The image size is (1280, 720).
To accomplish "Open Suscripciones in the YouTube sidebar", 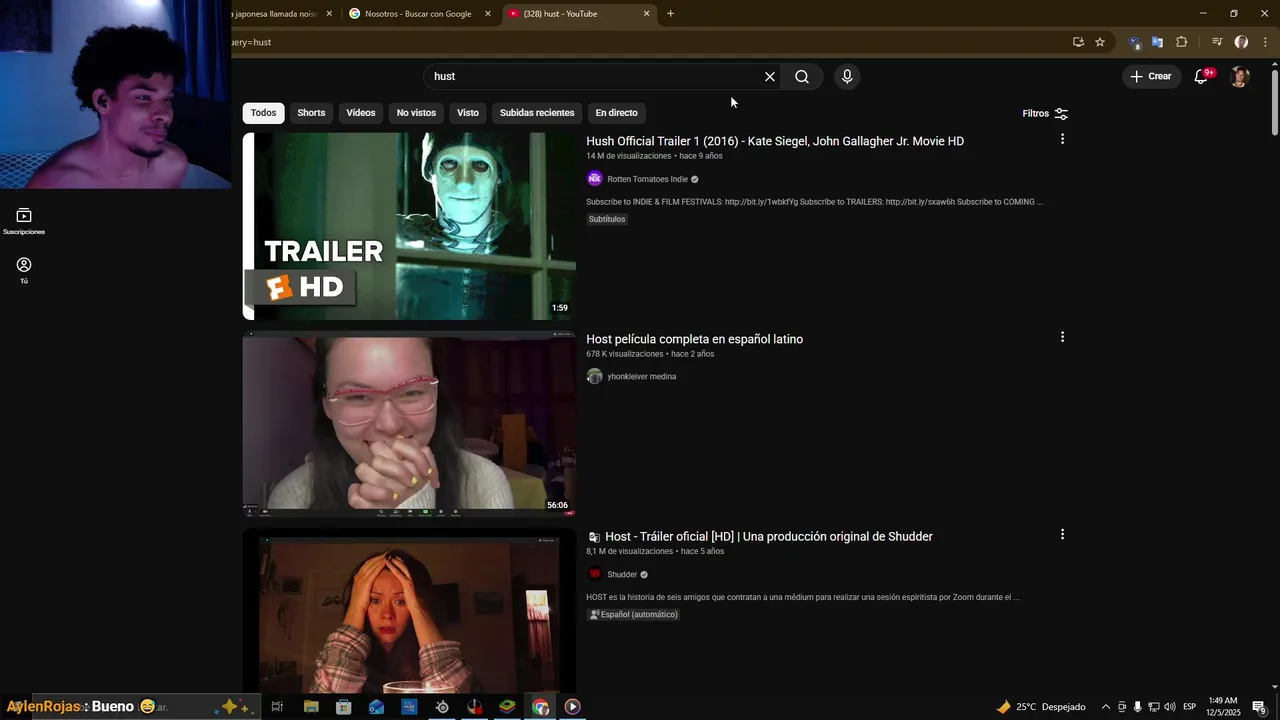I will pos(24,221).
